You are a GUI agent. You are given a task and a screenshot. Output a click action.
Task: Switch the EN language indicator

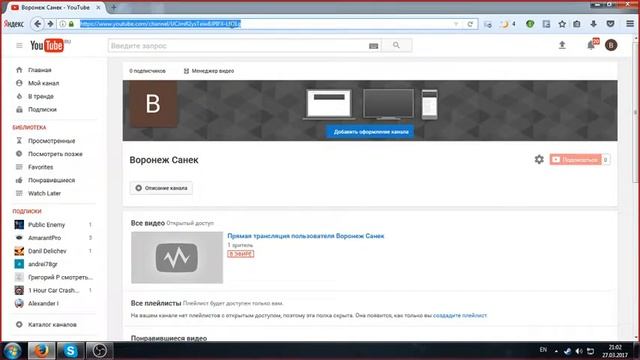(x=543, y=350)
